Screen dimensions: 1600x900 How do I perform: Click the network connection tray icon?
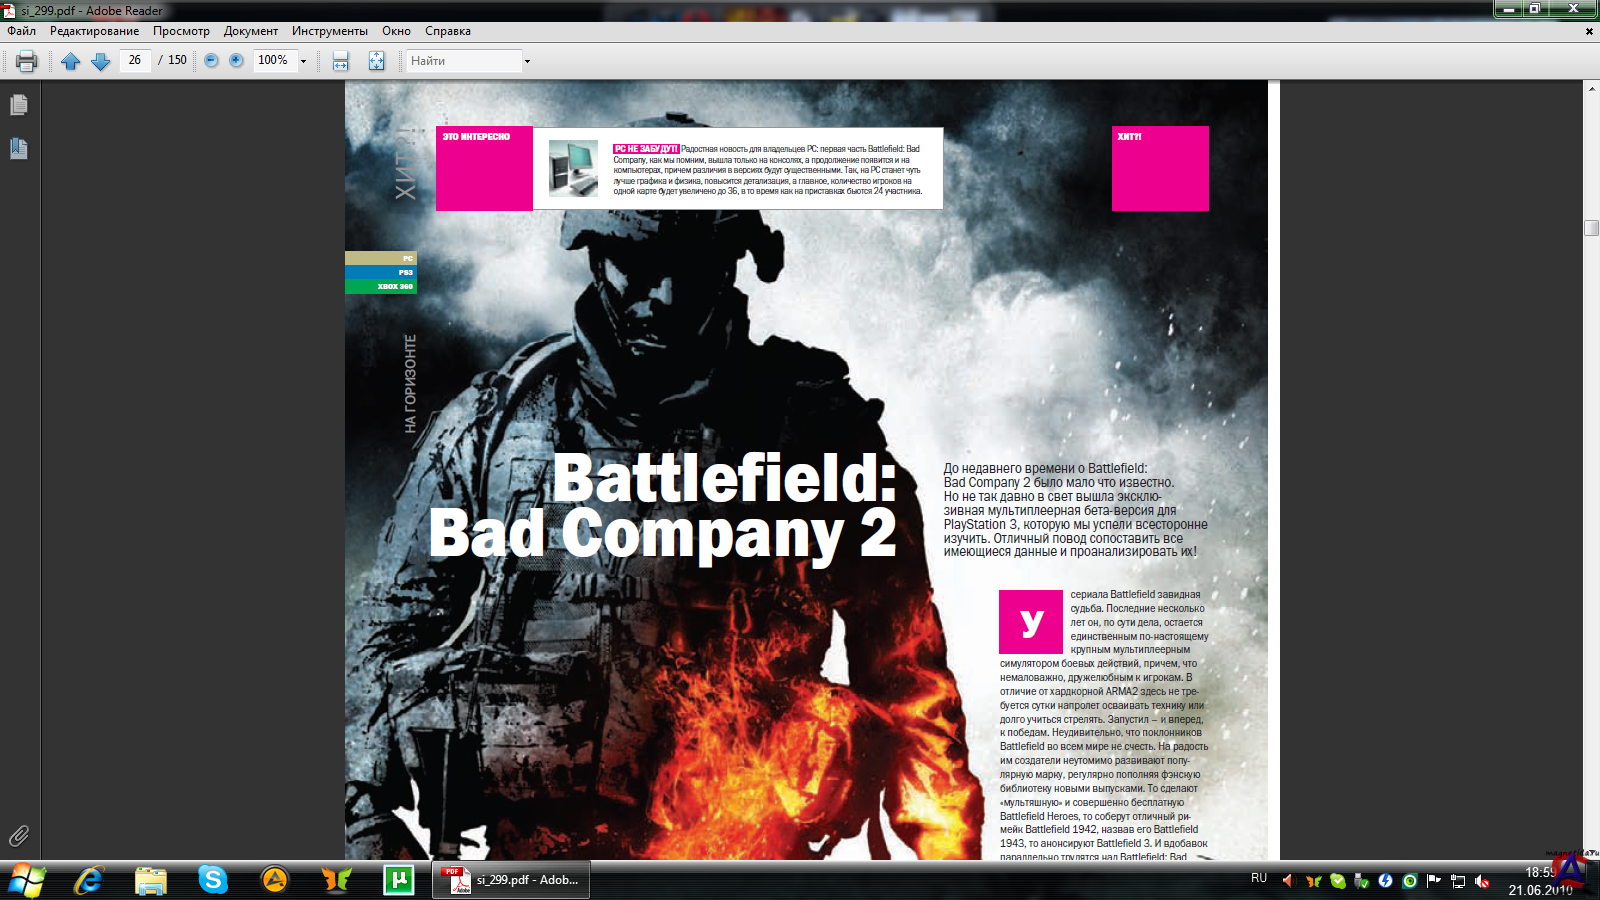click(1458, 881)
